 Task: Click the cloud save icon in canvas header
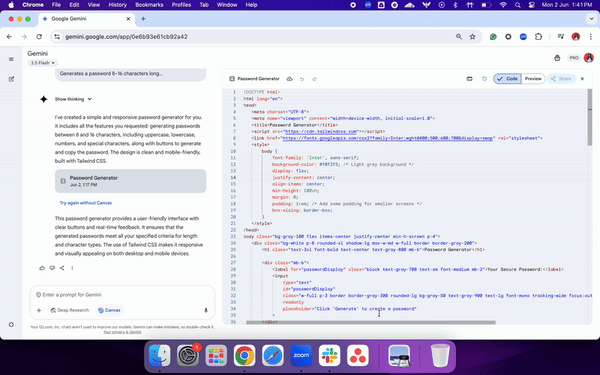[x=289, y=79]
